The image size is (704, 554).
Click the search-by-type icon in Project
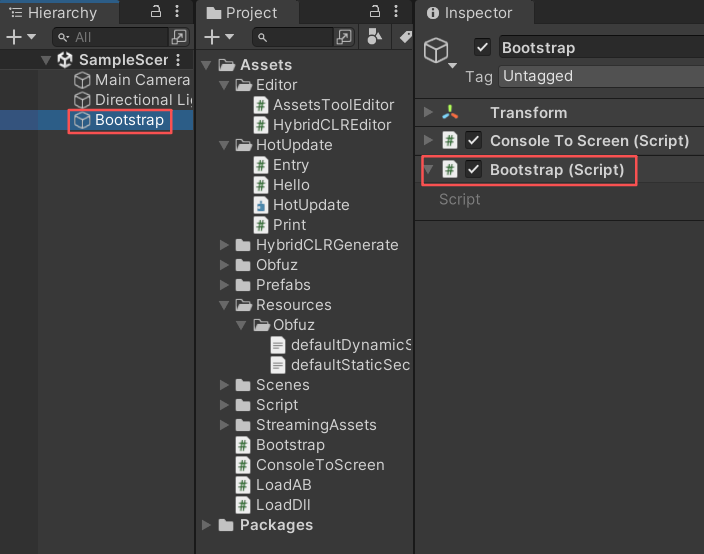click(x=375, y=37)
